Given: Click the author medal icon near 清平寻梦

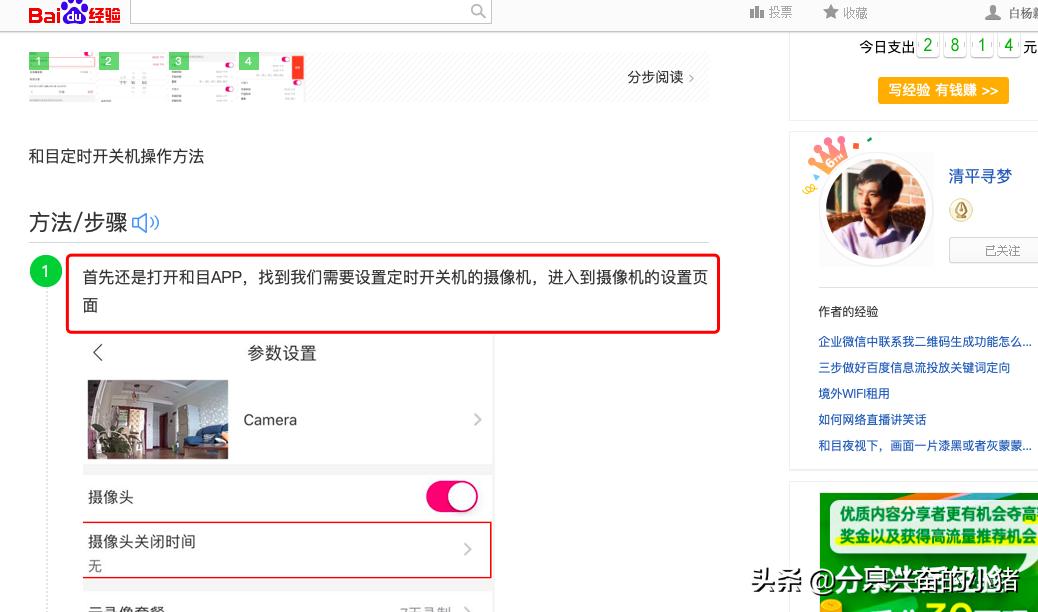Looking at the screenshot, I should pyautogui.click(x=960, y=210).
